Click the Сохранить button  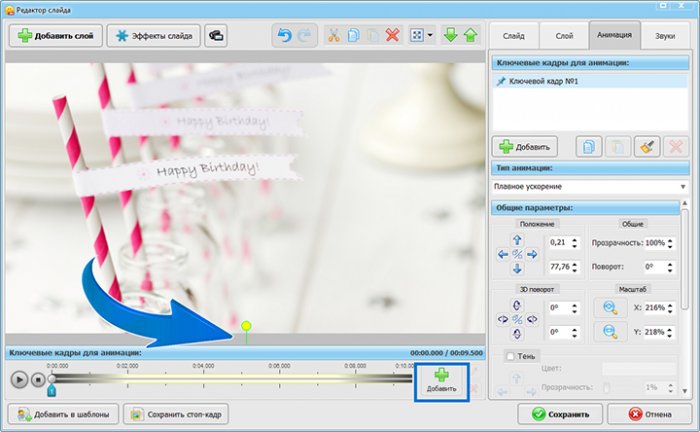pyautogui.click(x=559, y=413)
